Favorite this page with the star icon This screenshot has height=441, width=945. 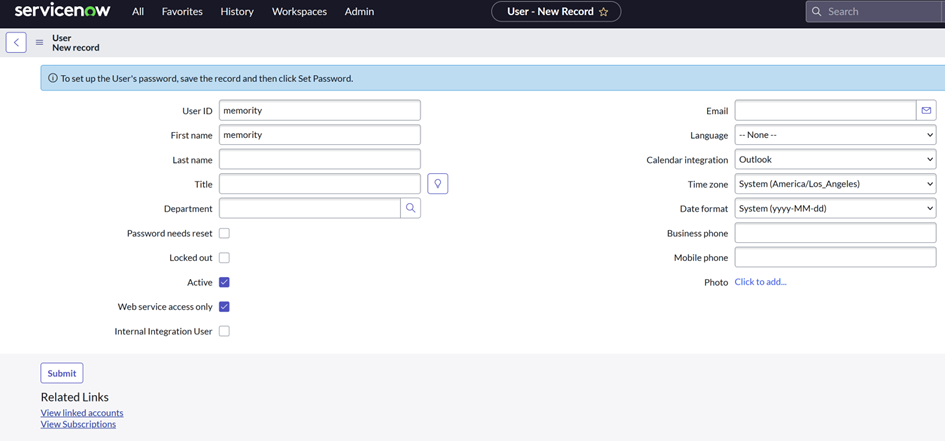click(x=603, y=12)
